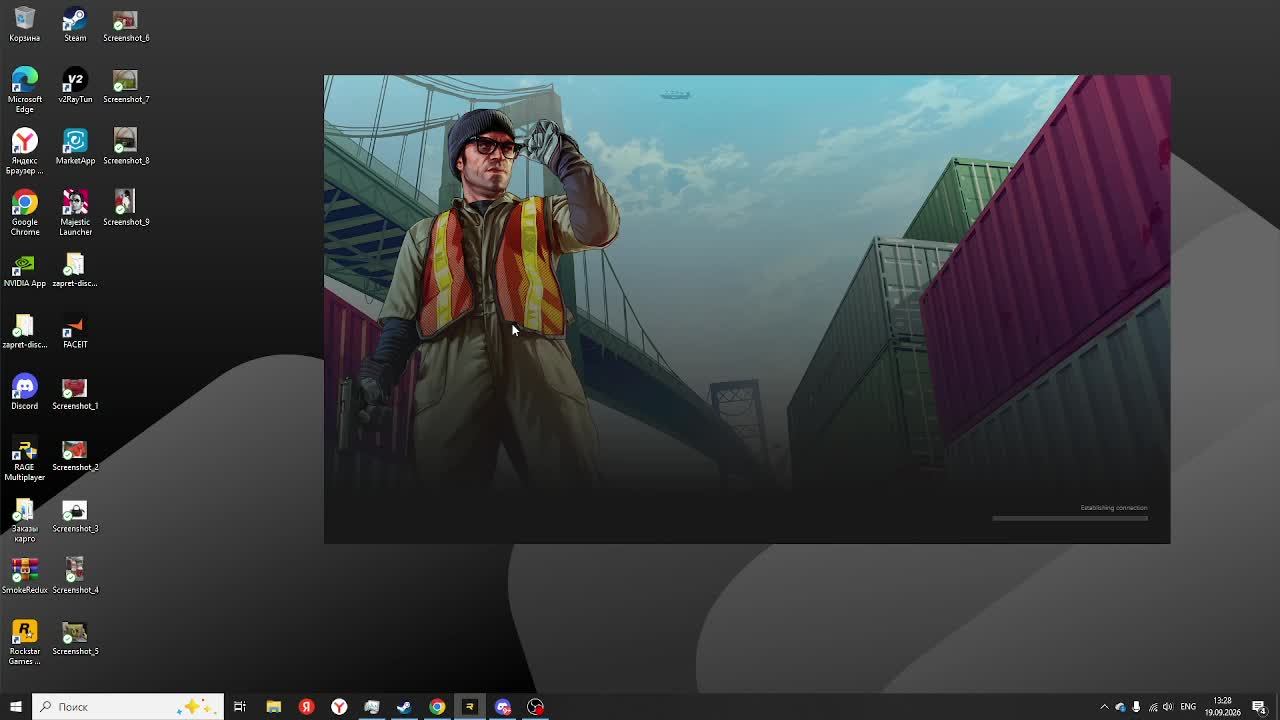This screenshot has height=720, width=1280.
Task: Open the Заказы карго desktop file
Action: (x=24, y=520)
